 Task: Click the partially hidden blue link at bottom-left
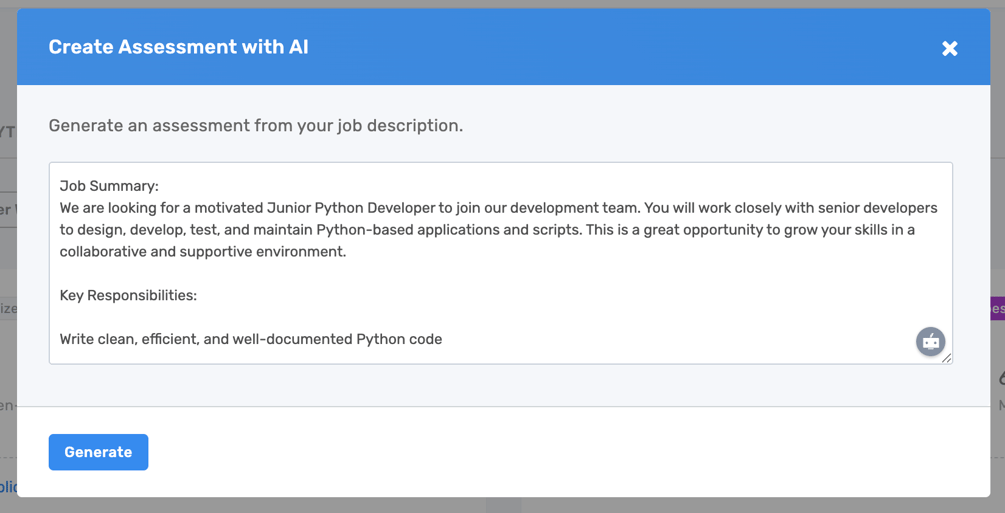pyautogui.click(x=8, y=487)
